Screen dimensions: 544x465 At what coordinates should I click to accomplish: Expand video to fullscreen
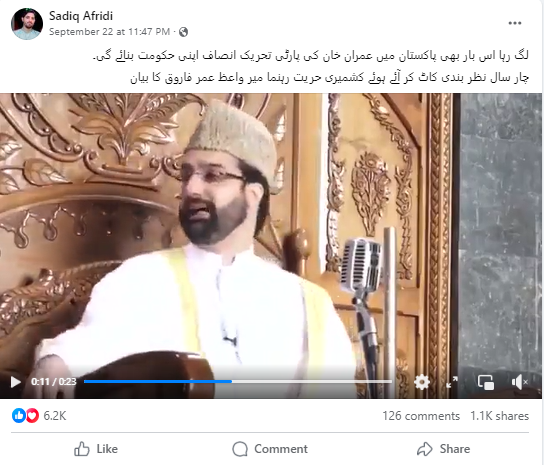pos(452,382)
